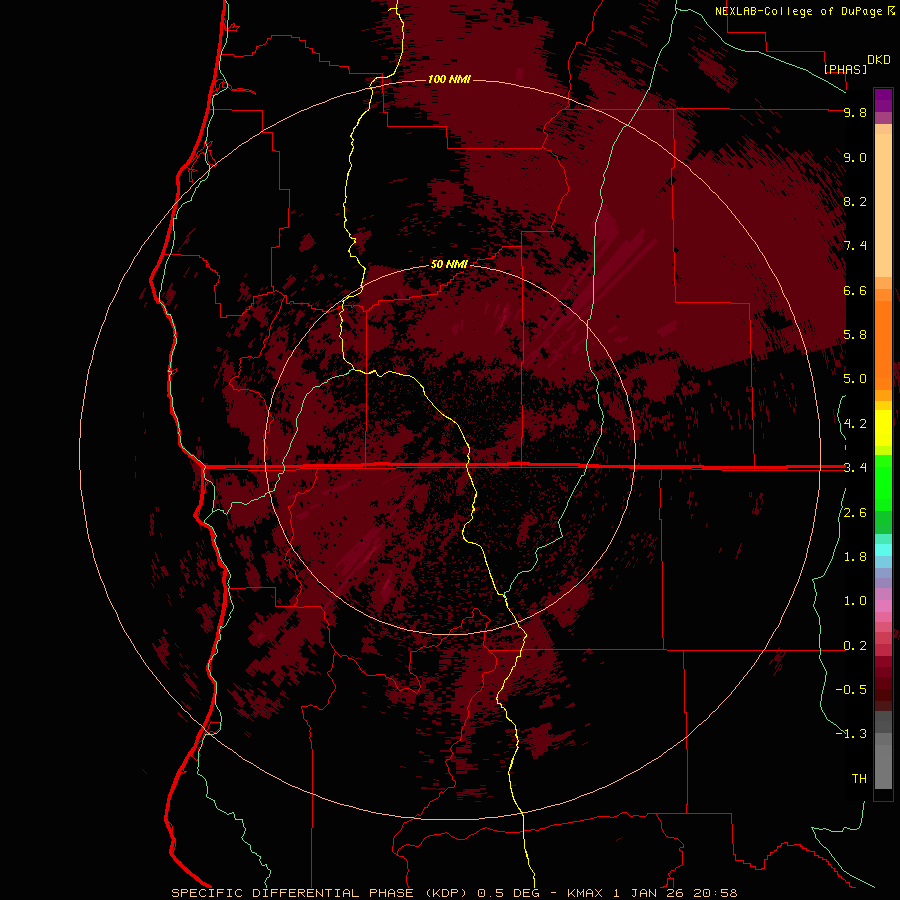Click the KMAX station identifier in caption
Image resolution: width=900 pixels, height=900 pixels.
(x=585, y=893)
